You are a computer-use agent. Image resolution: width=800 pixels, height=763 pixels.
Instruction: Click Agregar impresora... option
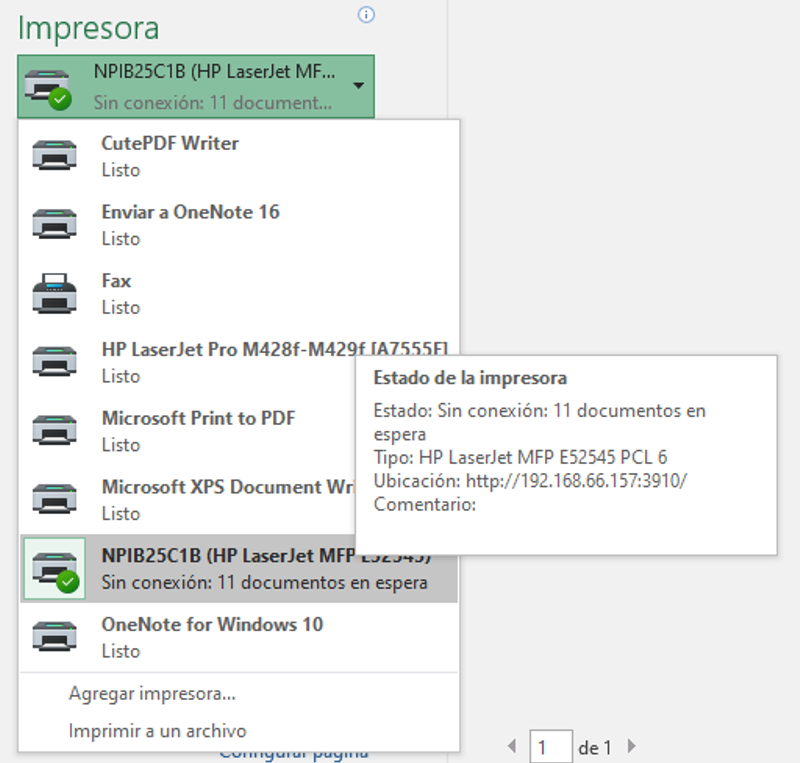152,694
